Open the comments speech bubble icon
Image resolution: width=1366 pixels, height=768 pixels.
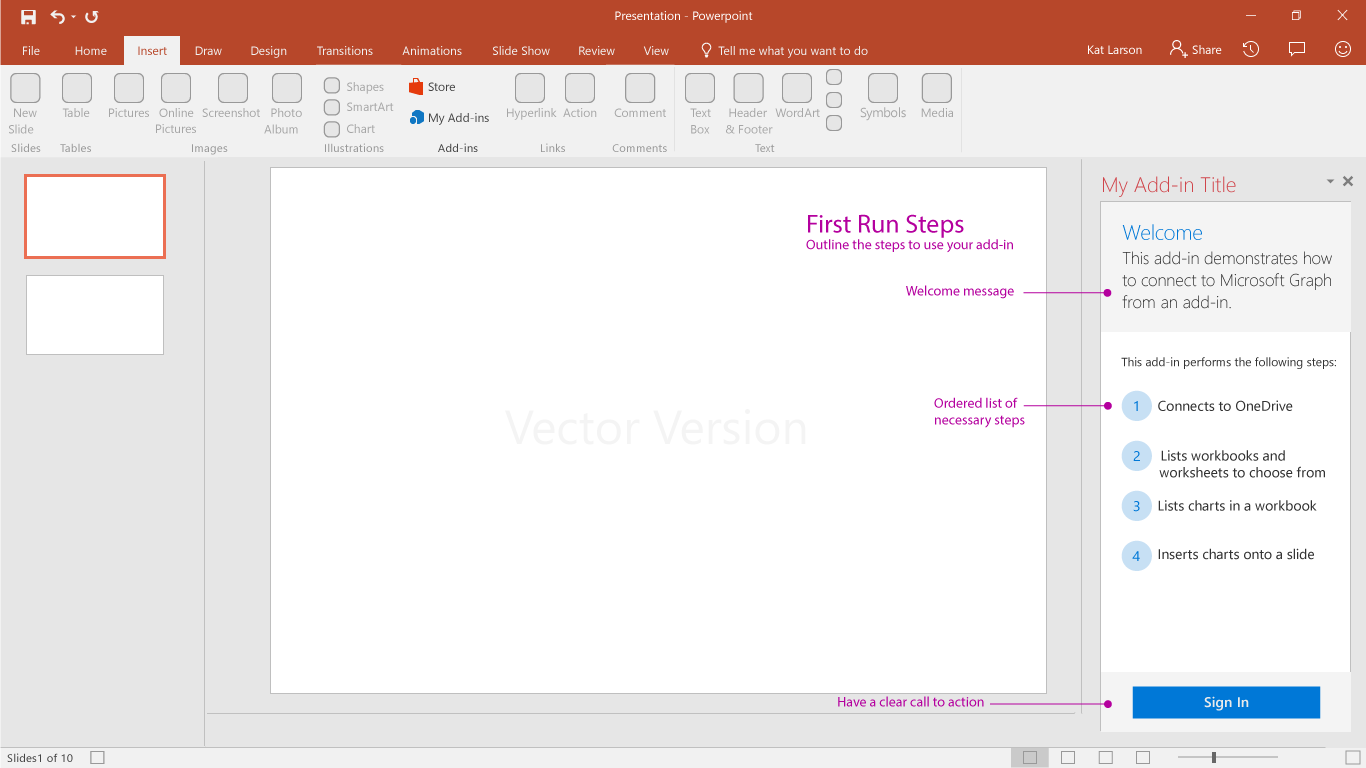click(x=1297, y=49)
